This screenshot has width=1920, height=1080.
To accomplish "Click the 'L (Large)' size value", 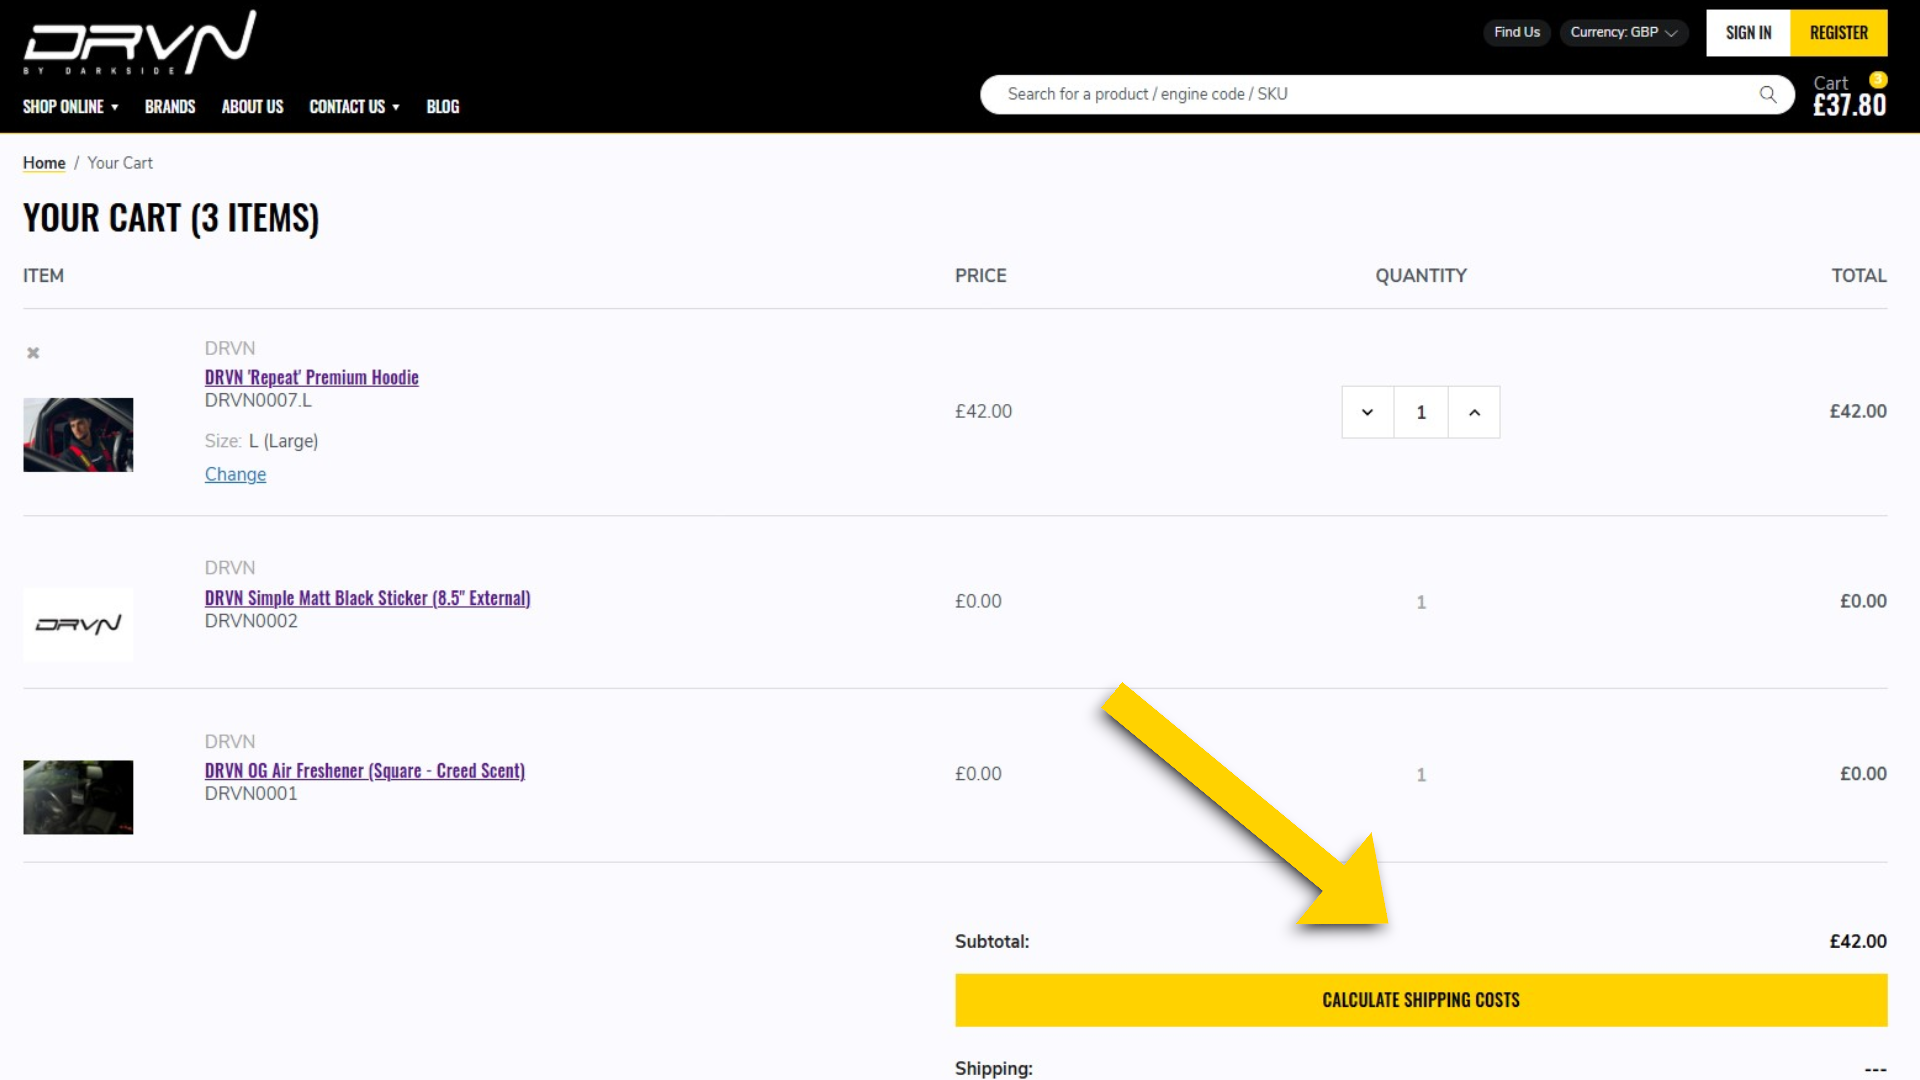I will [283, 441].
